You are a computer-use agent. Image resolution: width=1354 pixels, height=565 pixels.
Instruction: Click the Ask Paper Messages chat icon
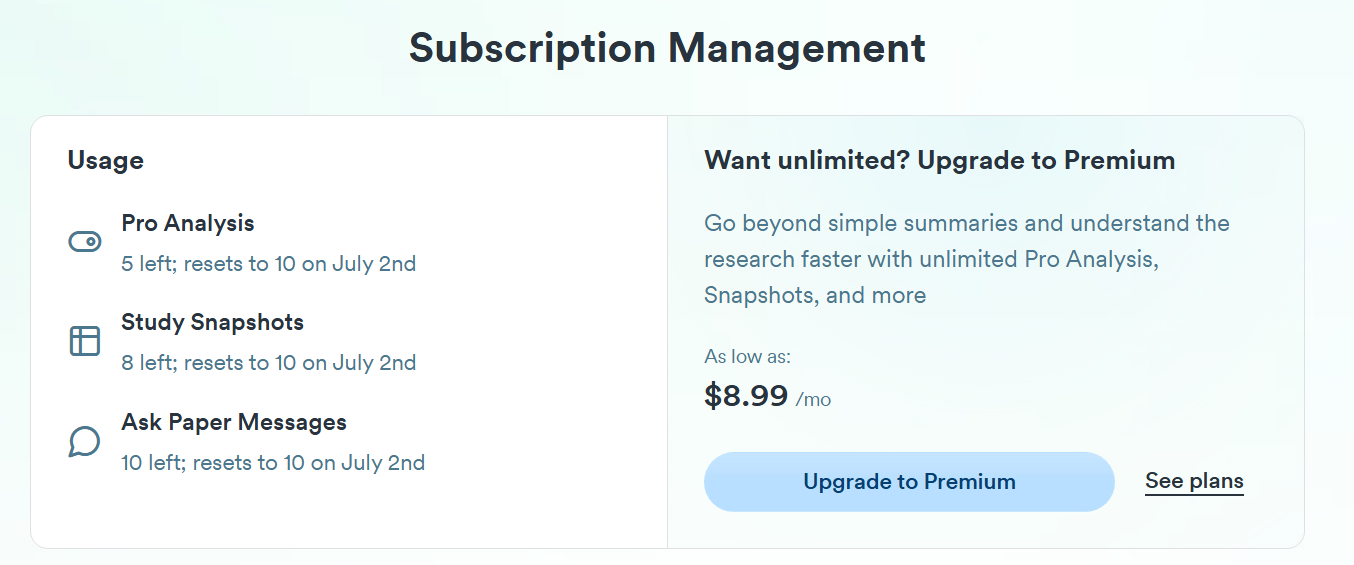(x=84, y=441)
